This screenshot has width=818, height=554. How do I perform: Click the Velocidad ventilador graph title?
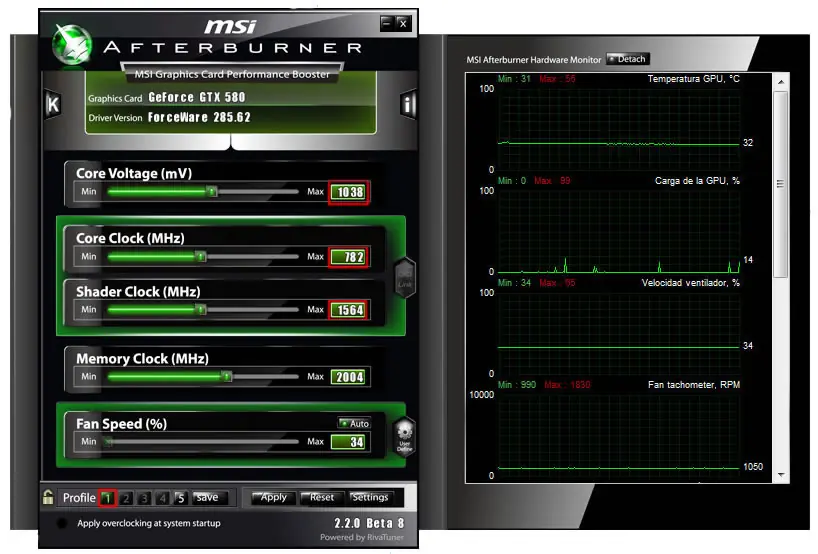pos(691,283)
